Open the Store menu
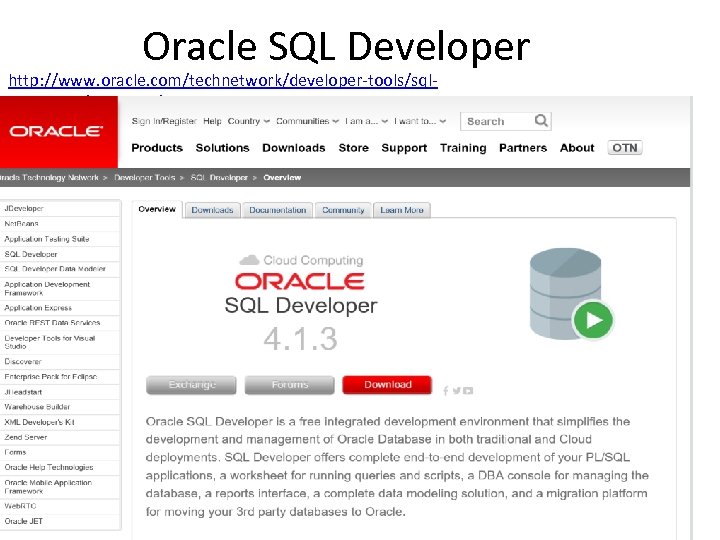The image size is (720, 540). click(354, 148)
